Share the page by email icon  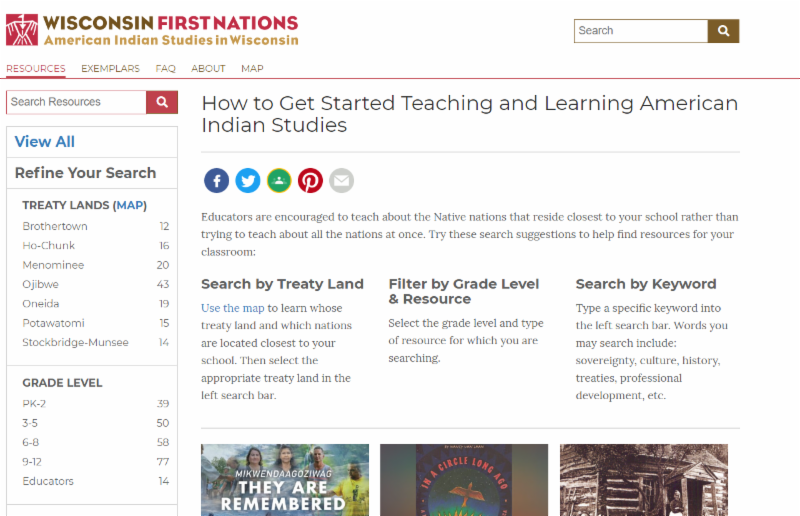point(342,180)
